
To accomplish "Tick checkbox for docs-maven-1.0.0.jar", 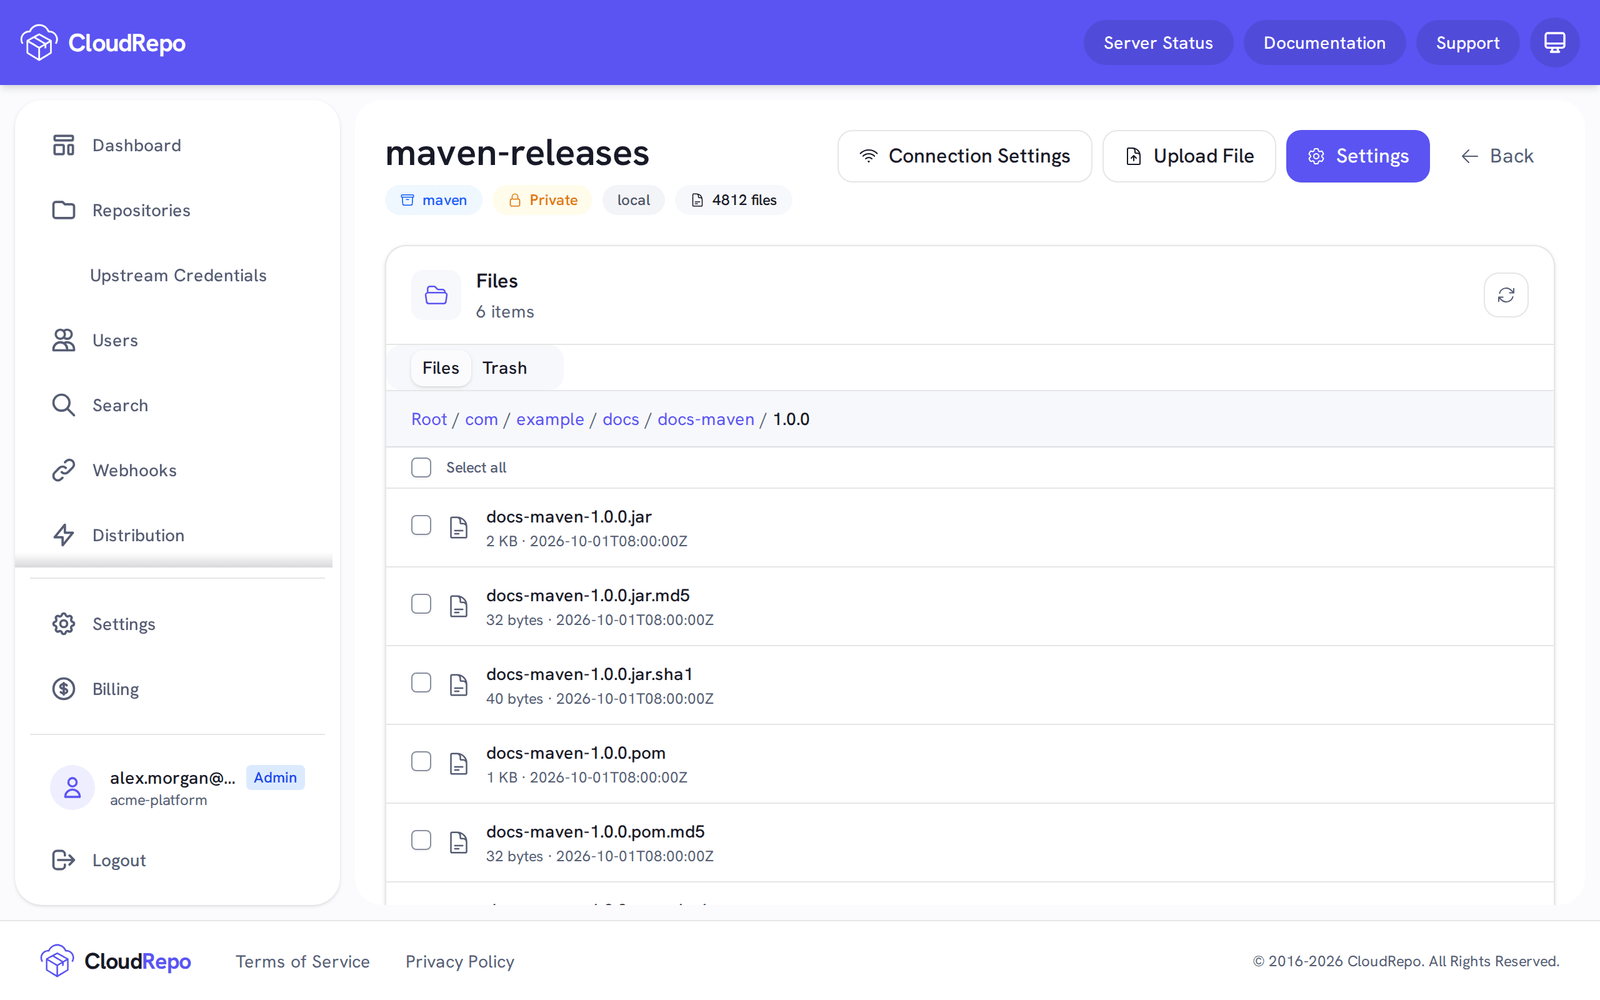I will click(421, 525).
